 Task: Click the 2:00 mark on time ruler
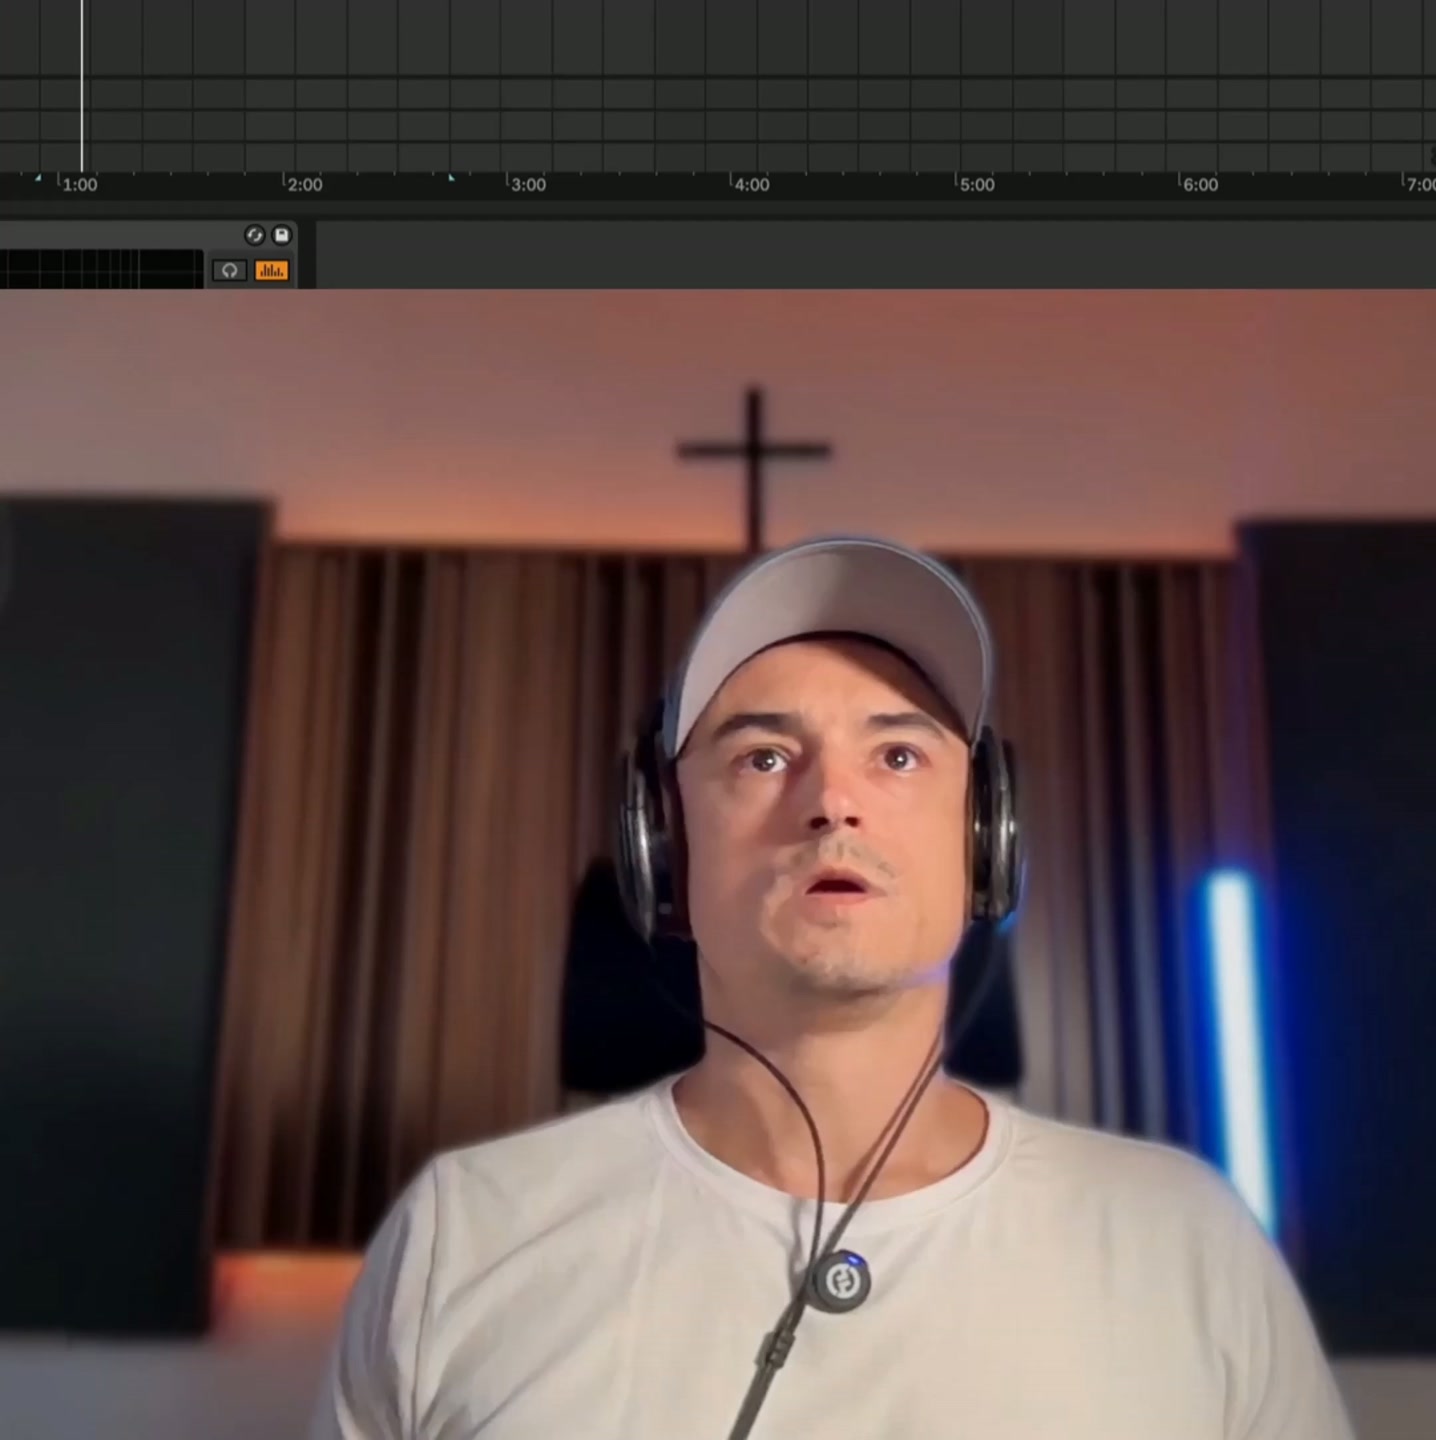tap(304, 185)
